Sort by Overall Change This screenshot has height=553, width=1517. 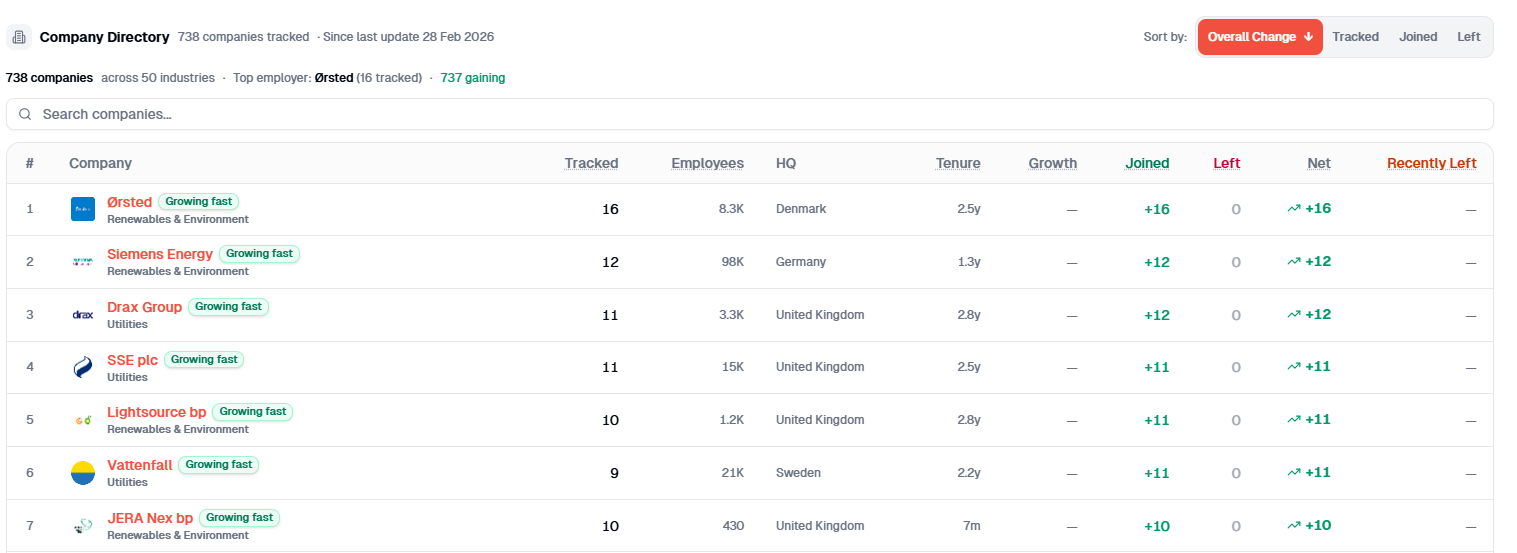[1260, 37]
